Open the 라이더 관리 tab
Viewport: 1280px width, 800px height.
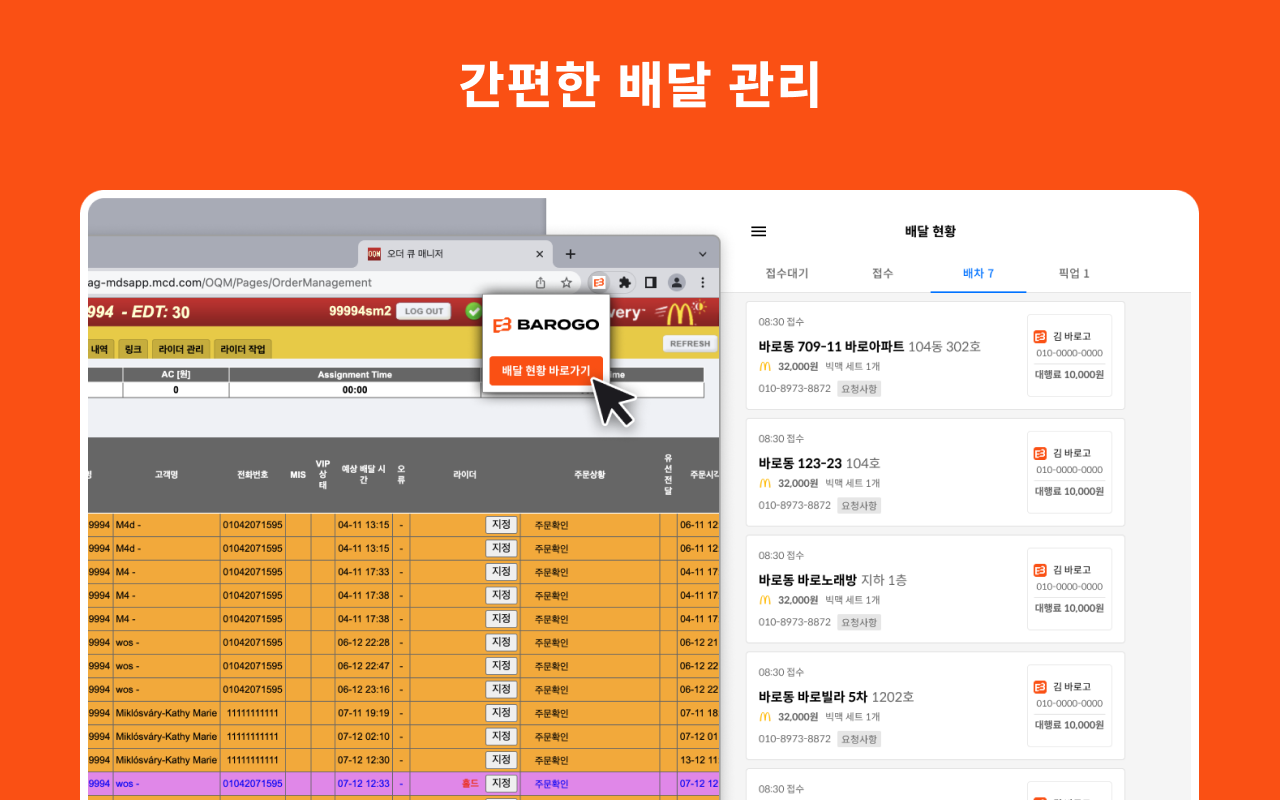coord(181,349)
